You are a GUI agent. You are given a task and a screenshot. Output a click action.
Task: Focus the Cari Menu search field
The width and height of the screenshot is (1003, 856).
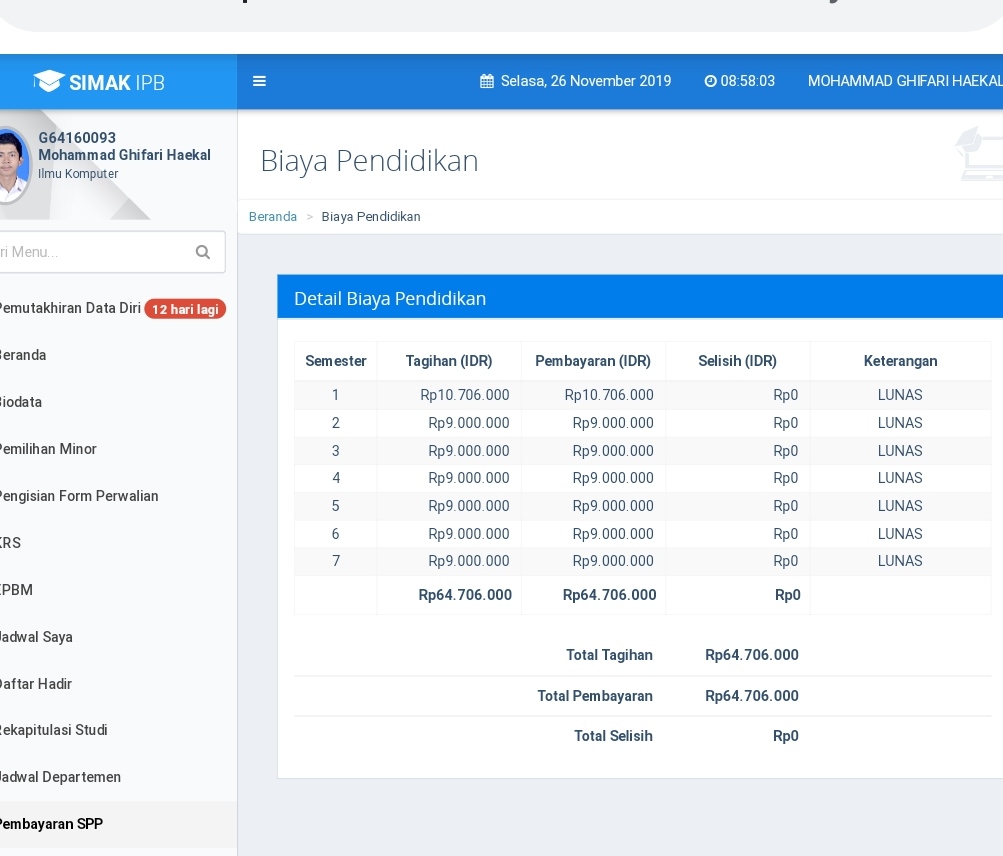click(112, 252)
